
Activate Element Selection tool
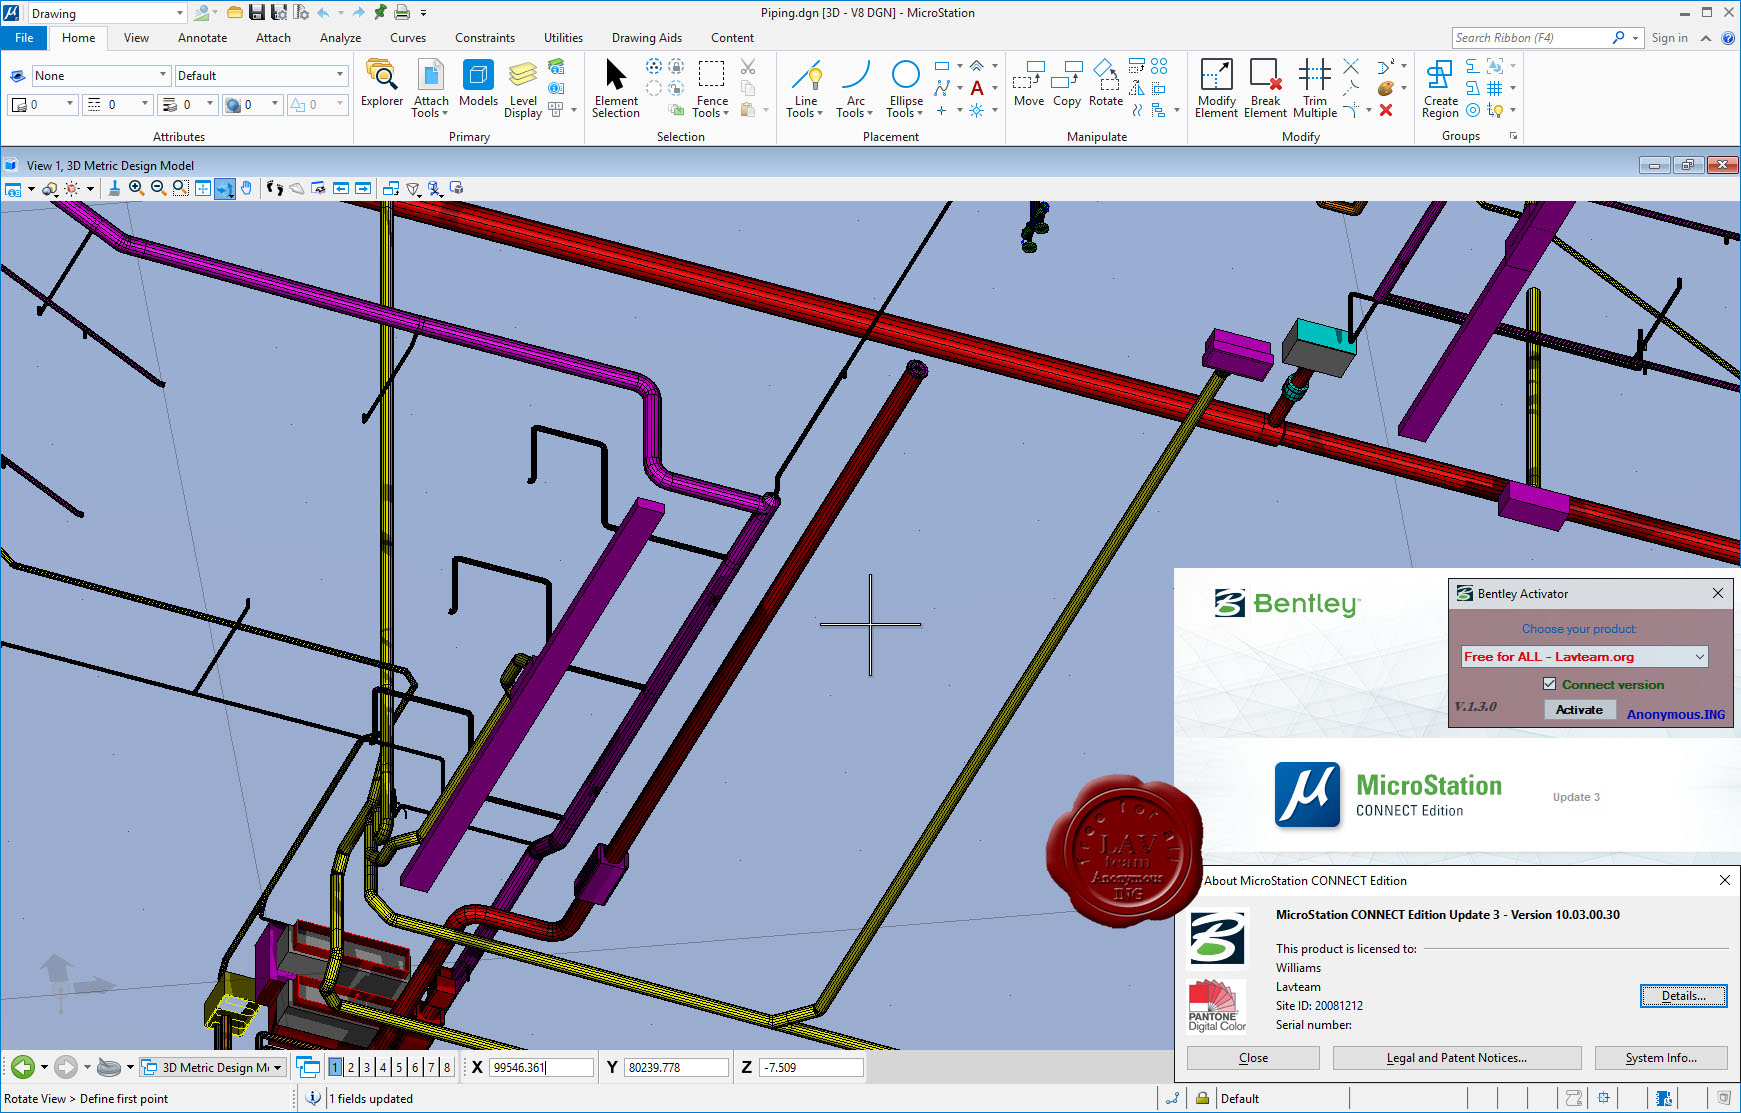pyautogui.click(x=616, y=89)
